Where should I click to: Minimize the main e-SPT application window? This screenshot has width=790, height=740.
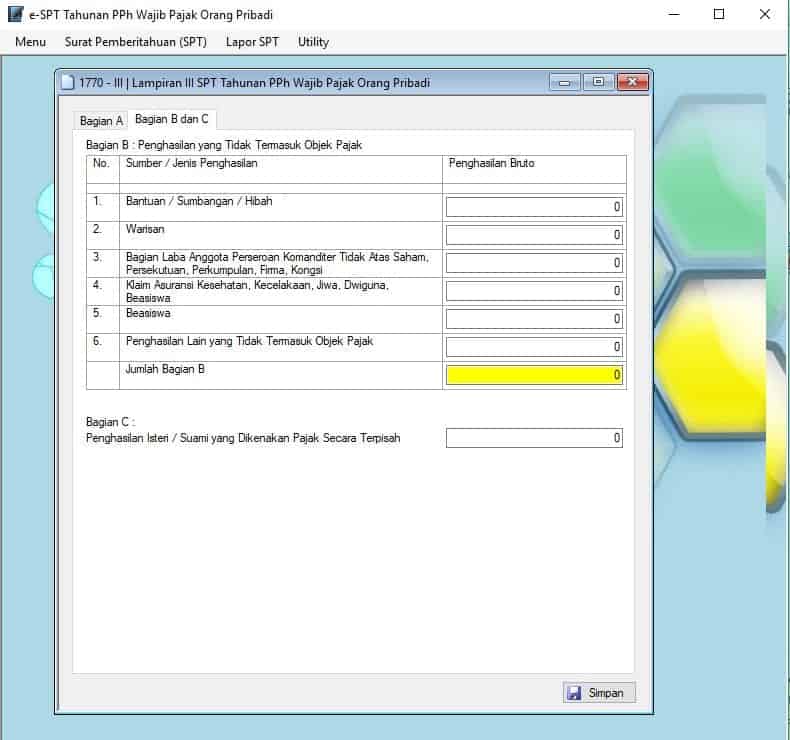674,15
